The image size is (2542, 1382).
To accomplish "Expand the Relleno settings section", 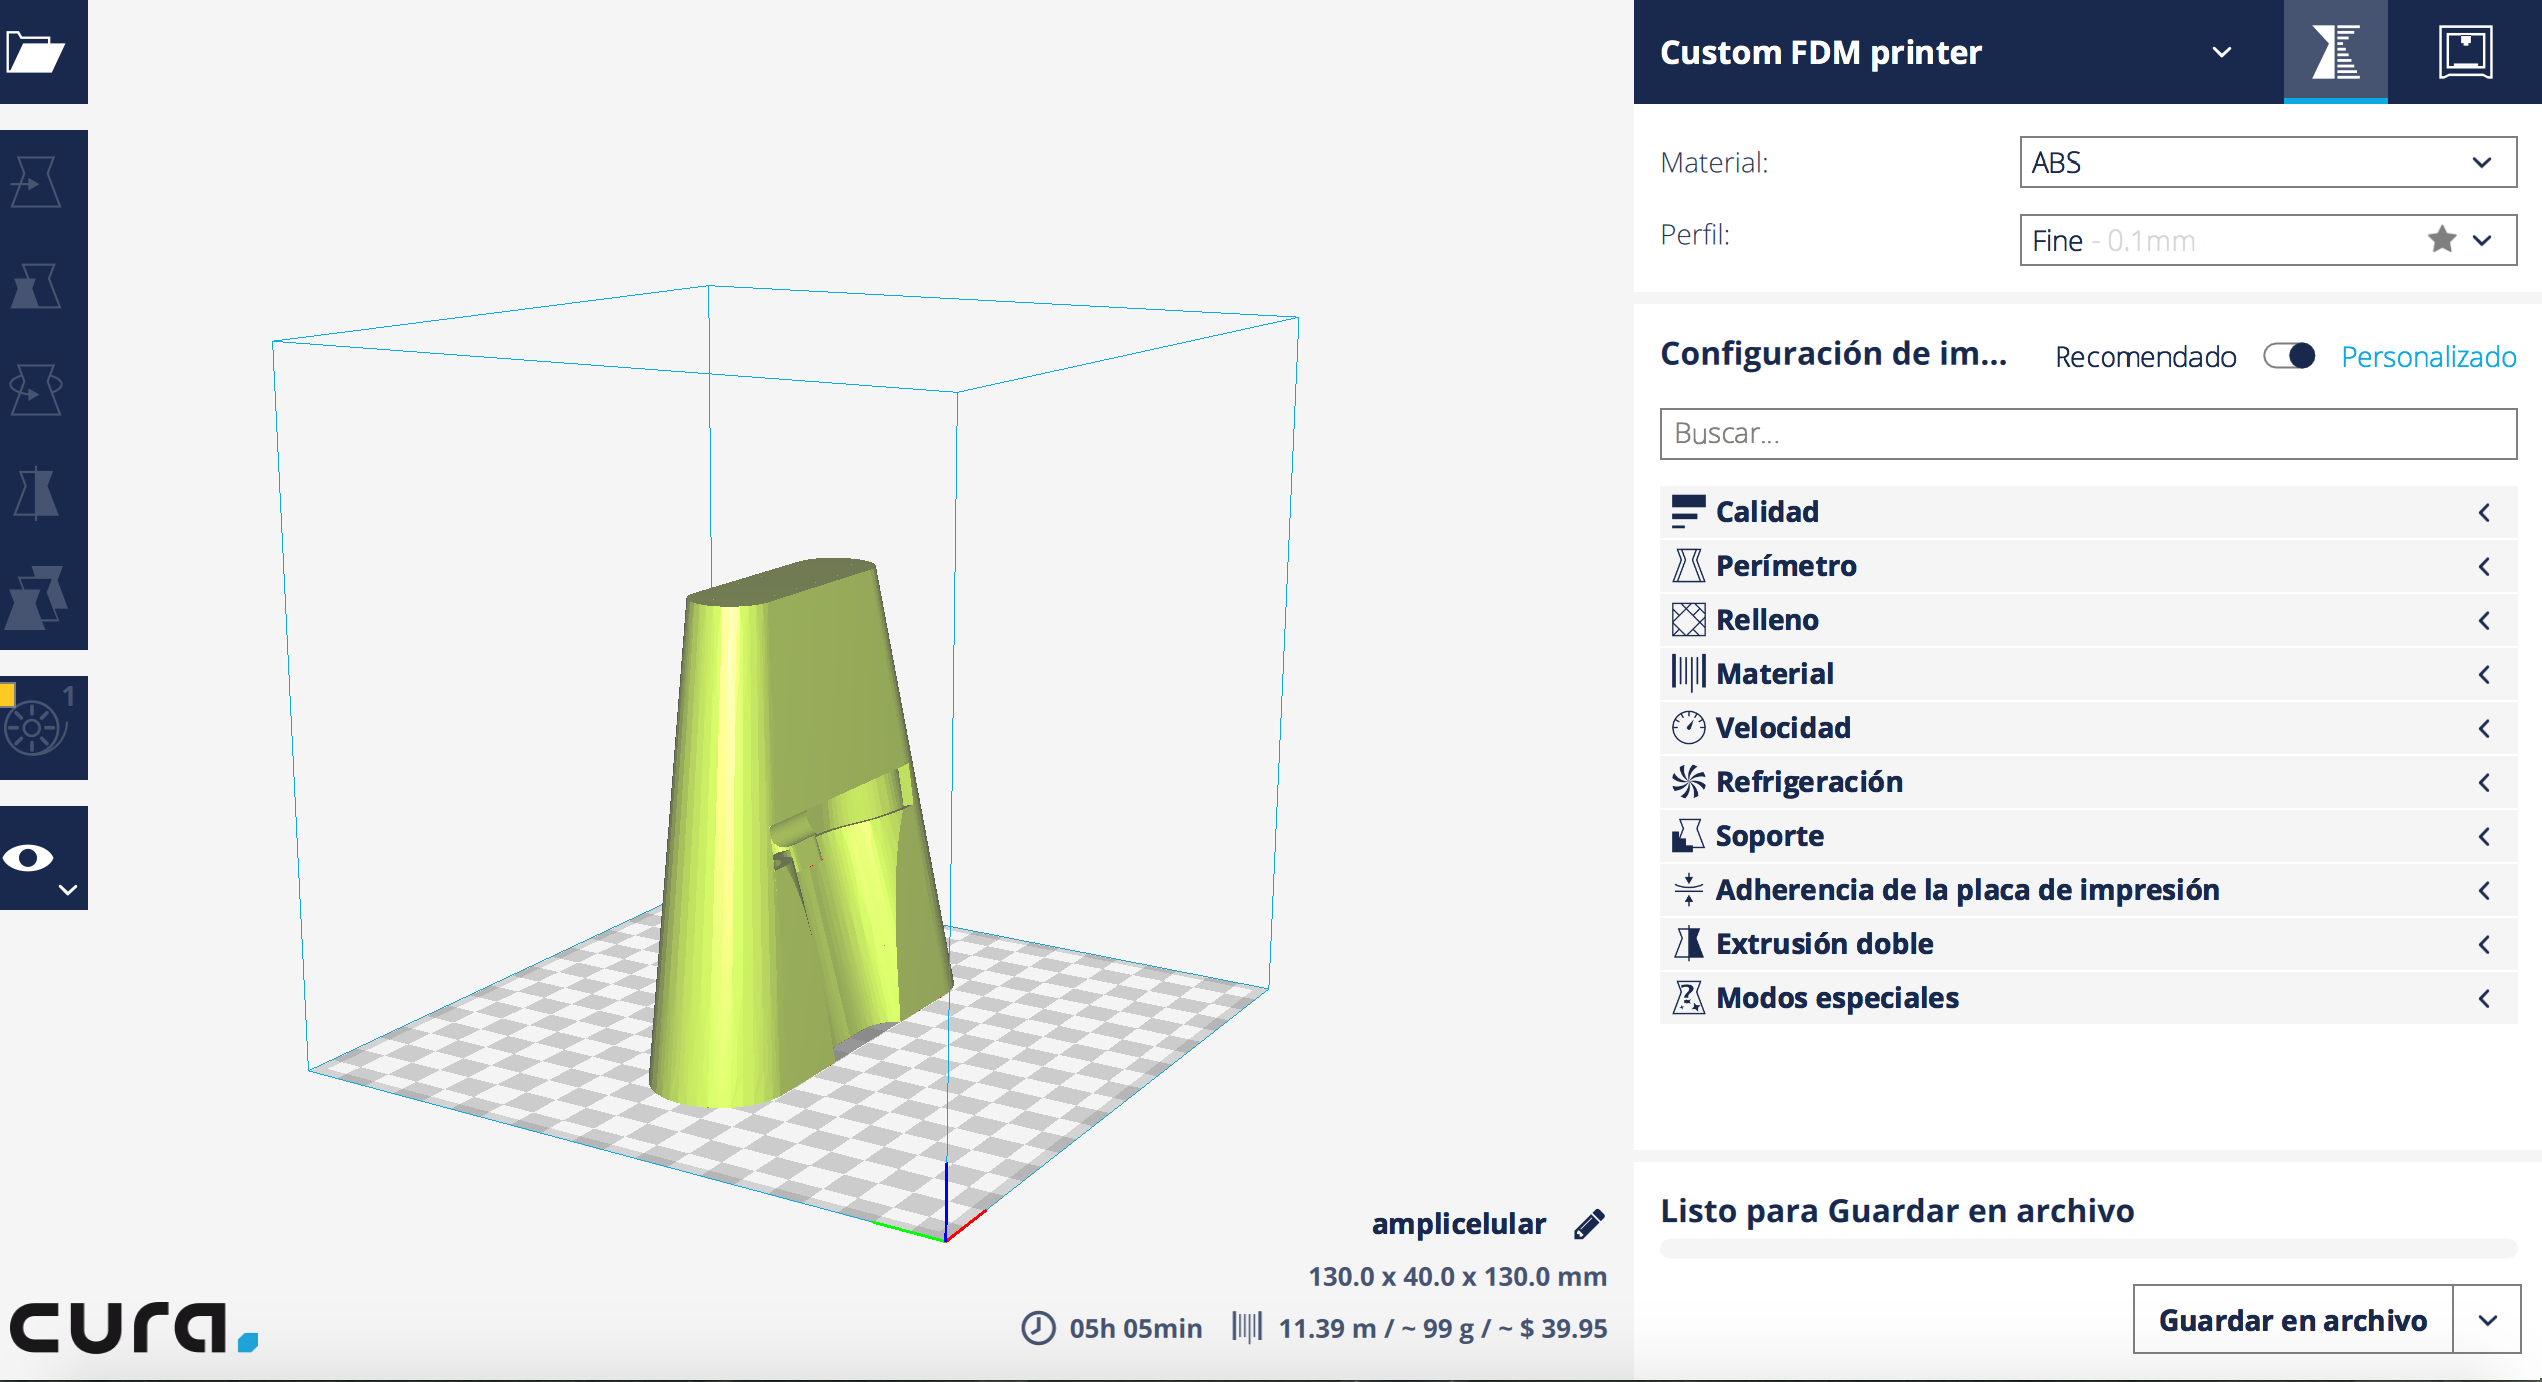I will 2088,620.
